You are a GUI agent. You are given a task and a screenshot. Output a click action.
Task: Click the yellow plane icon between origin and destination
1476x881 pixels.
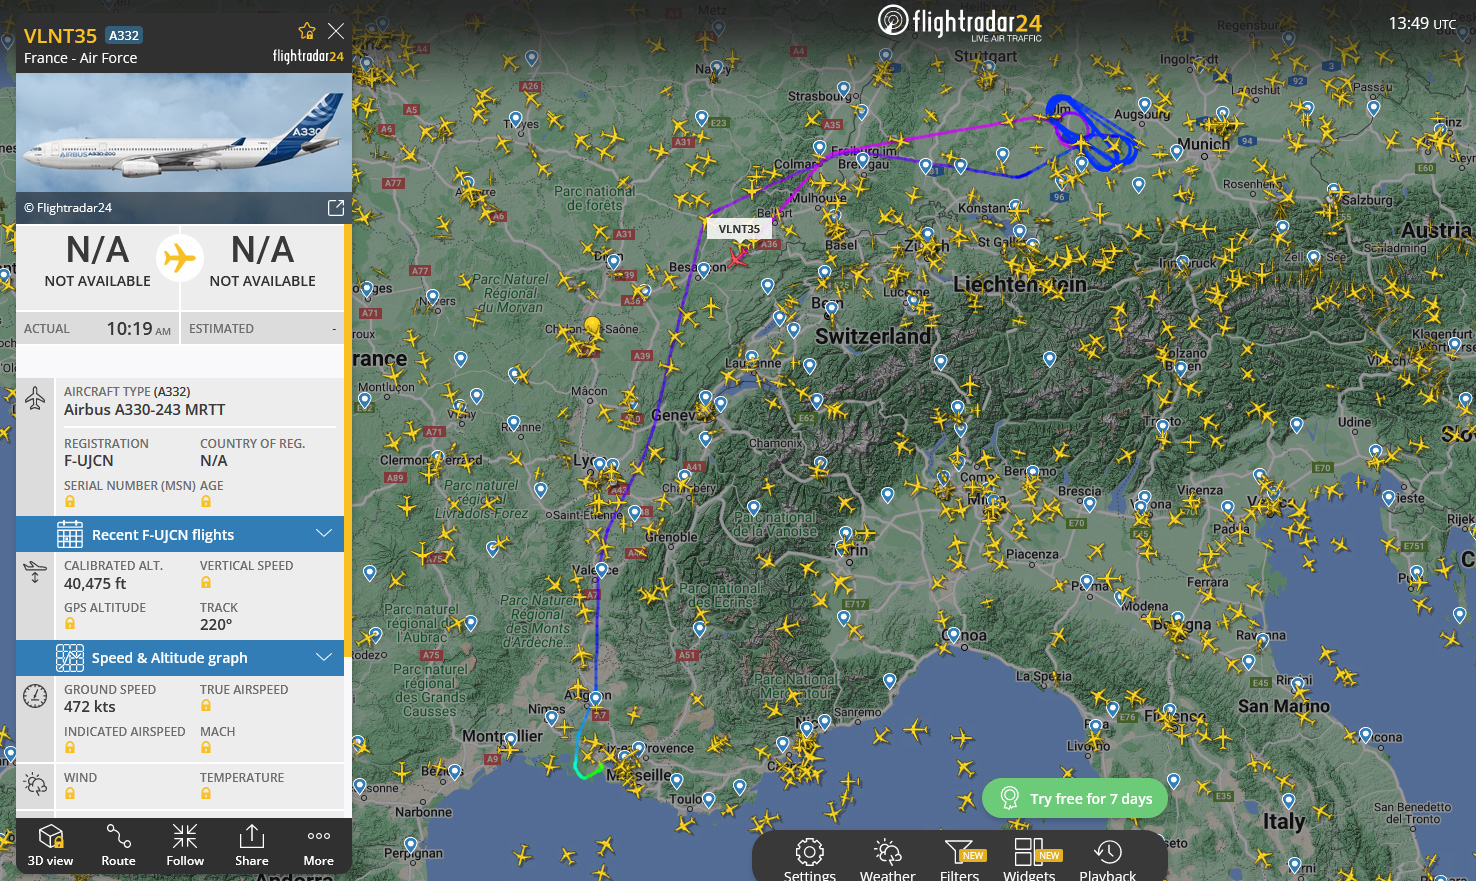pyautogui.click(x=180, y=258)
